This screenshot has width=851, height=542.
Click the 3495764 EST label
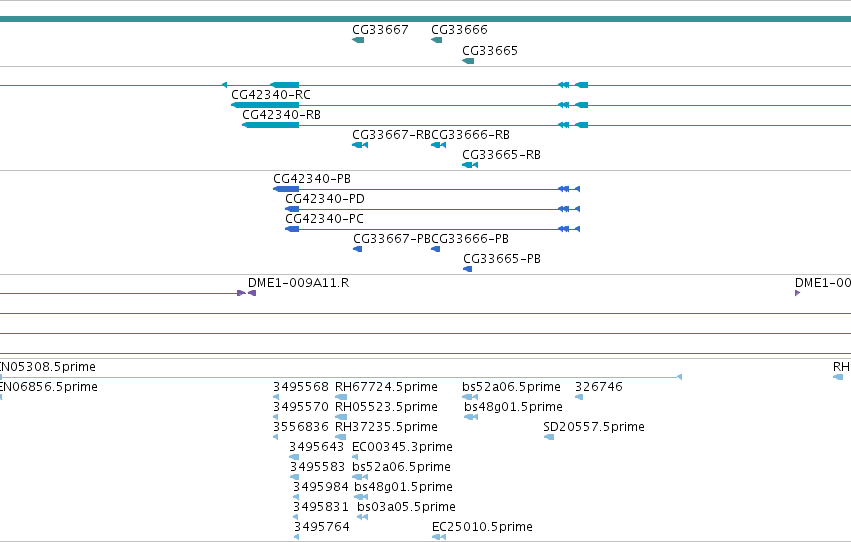(x=322, y=527)
